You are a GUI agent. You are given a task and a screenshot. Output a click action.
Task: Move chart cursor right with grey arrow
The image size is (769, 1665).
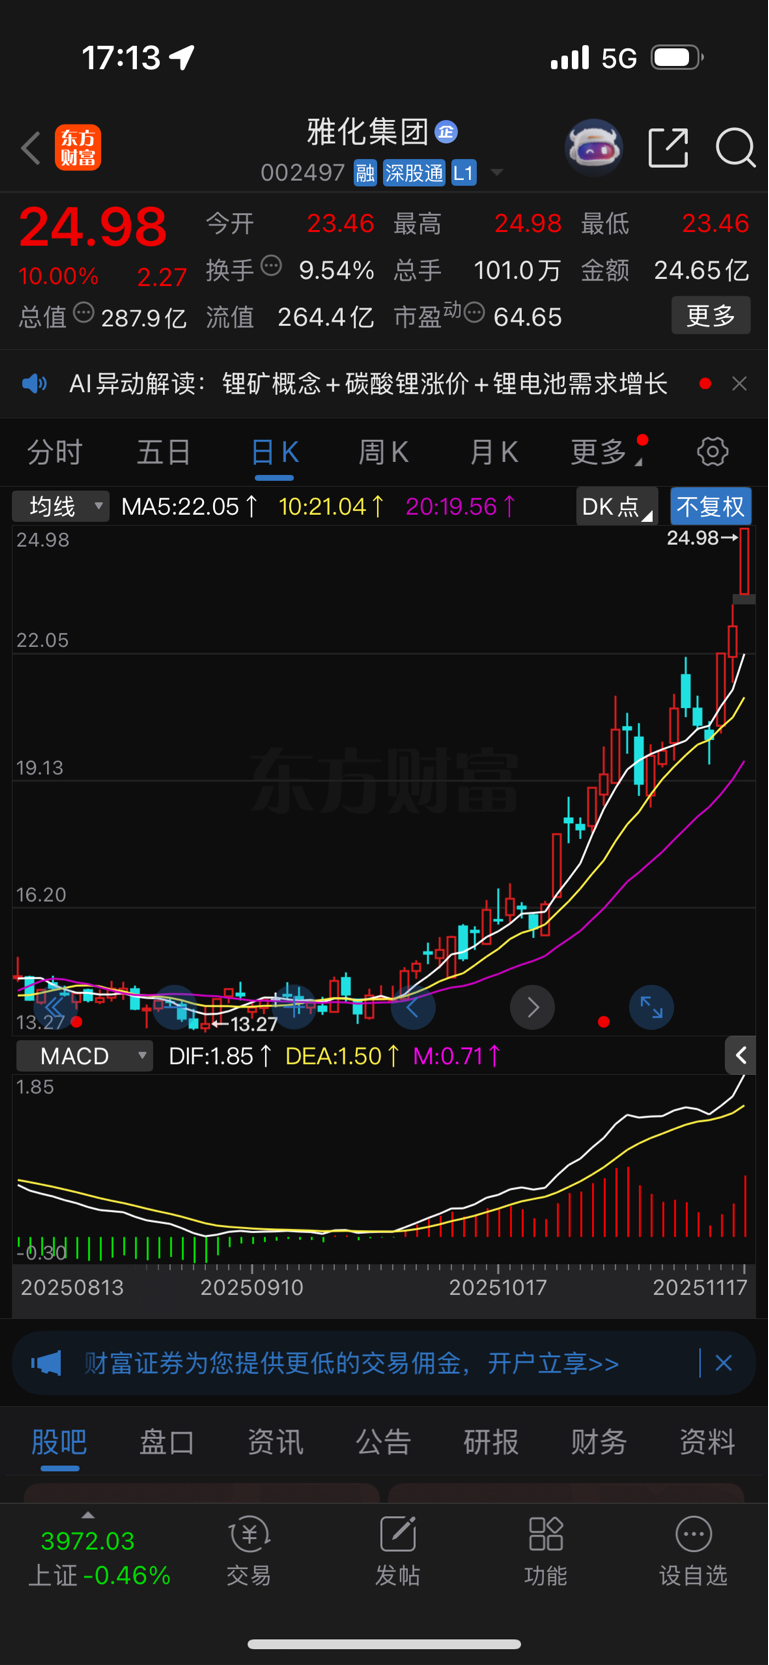pyautogui.click(x=532, y=1007)
